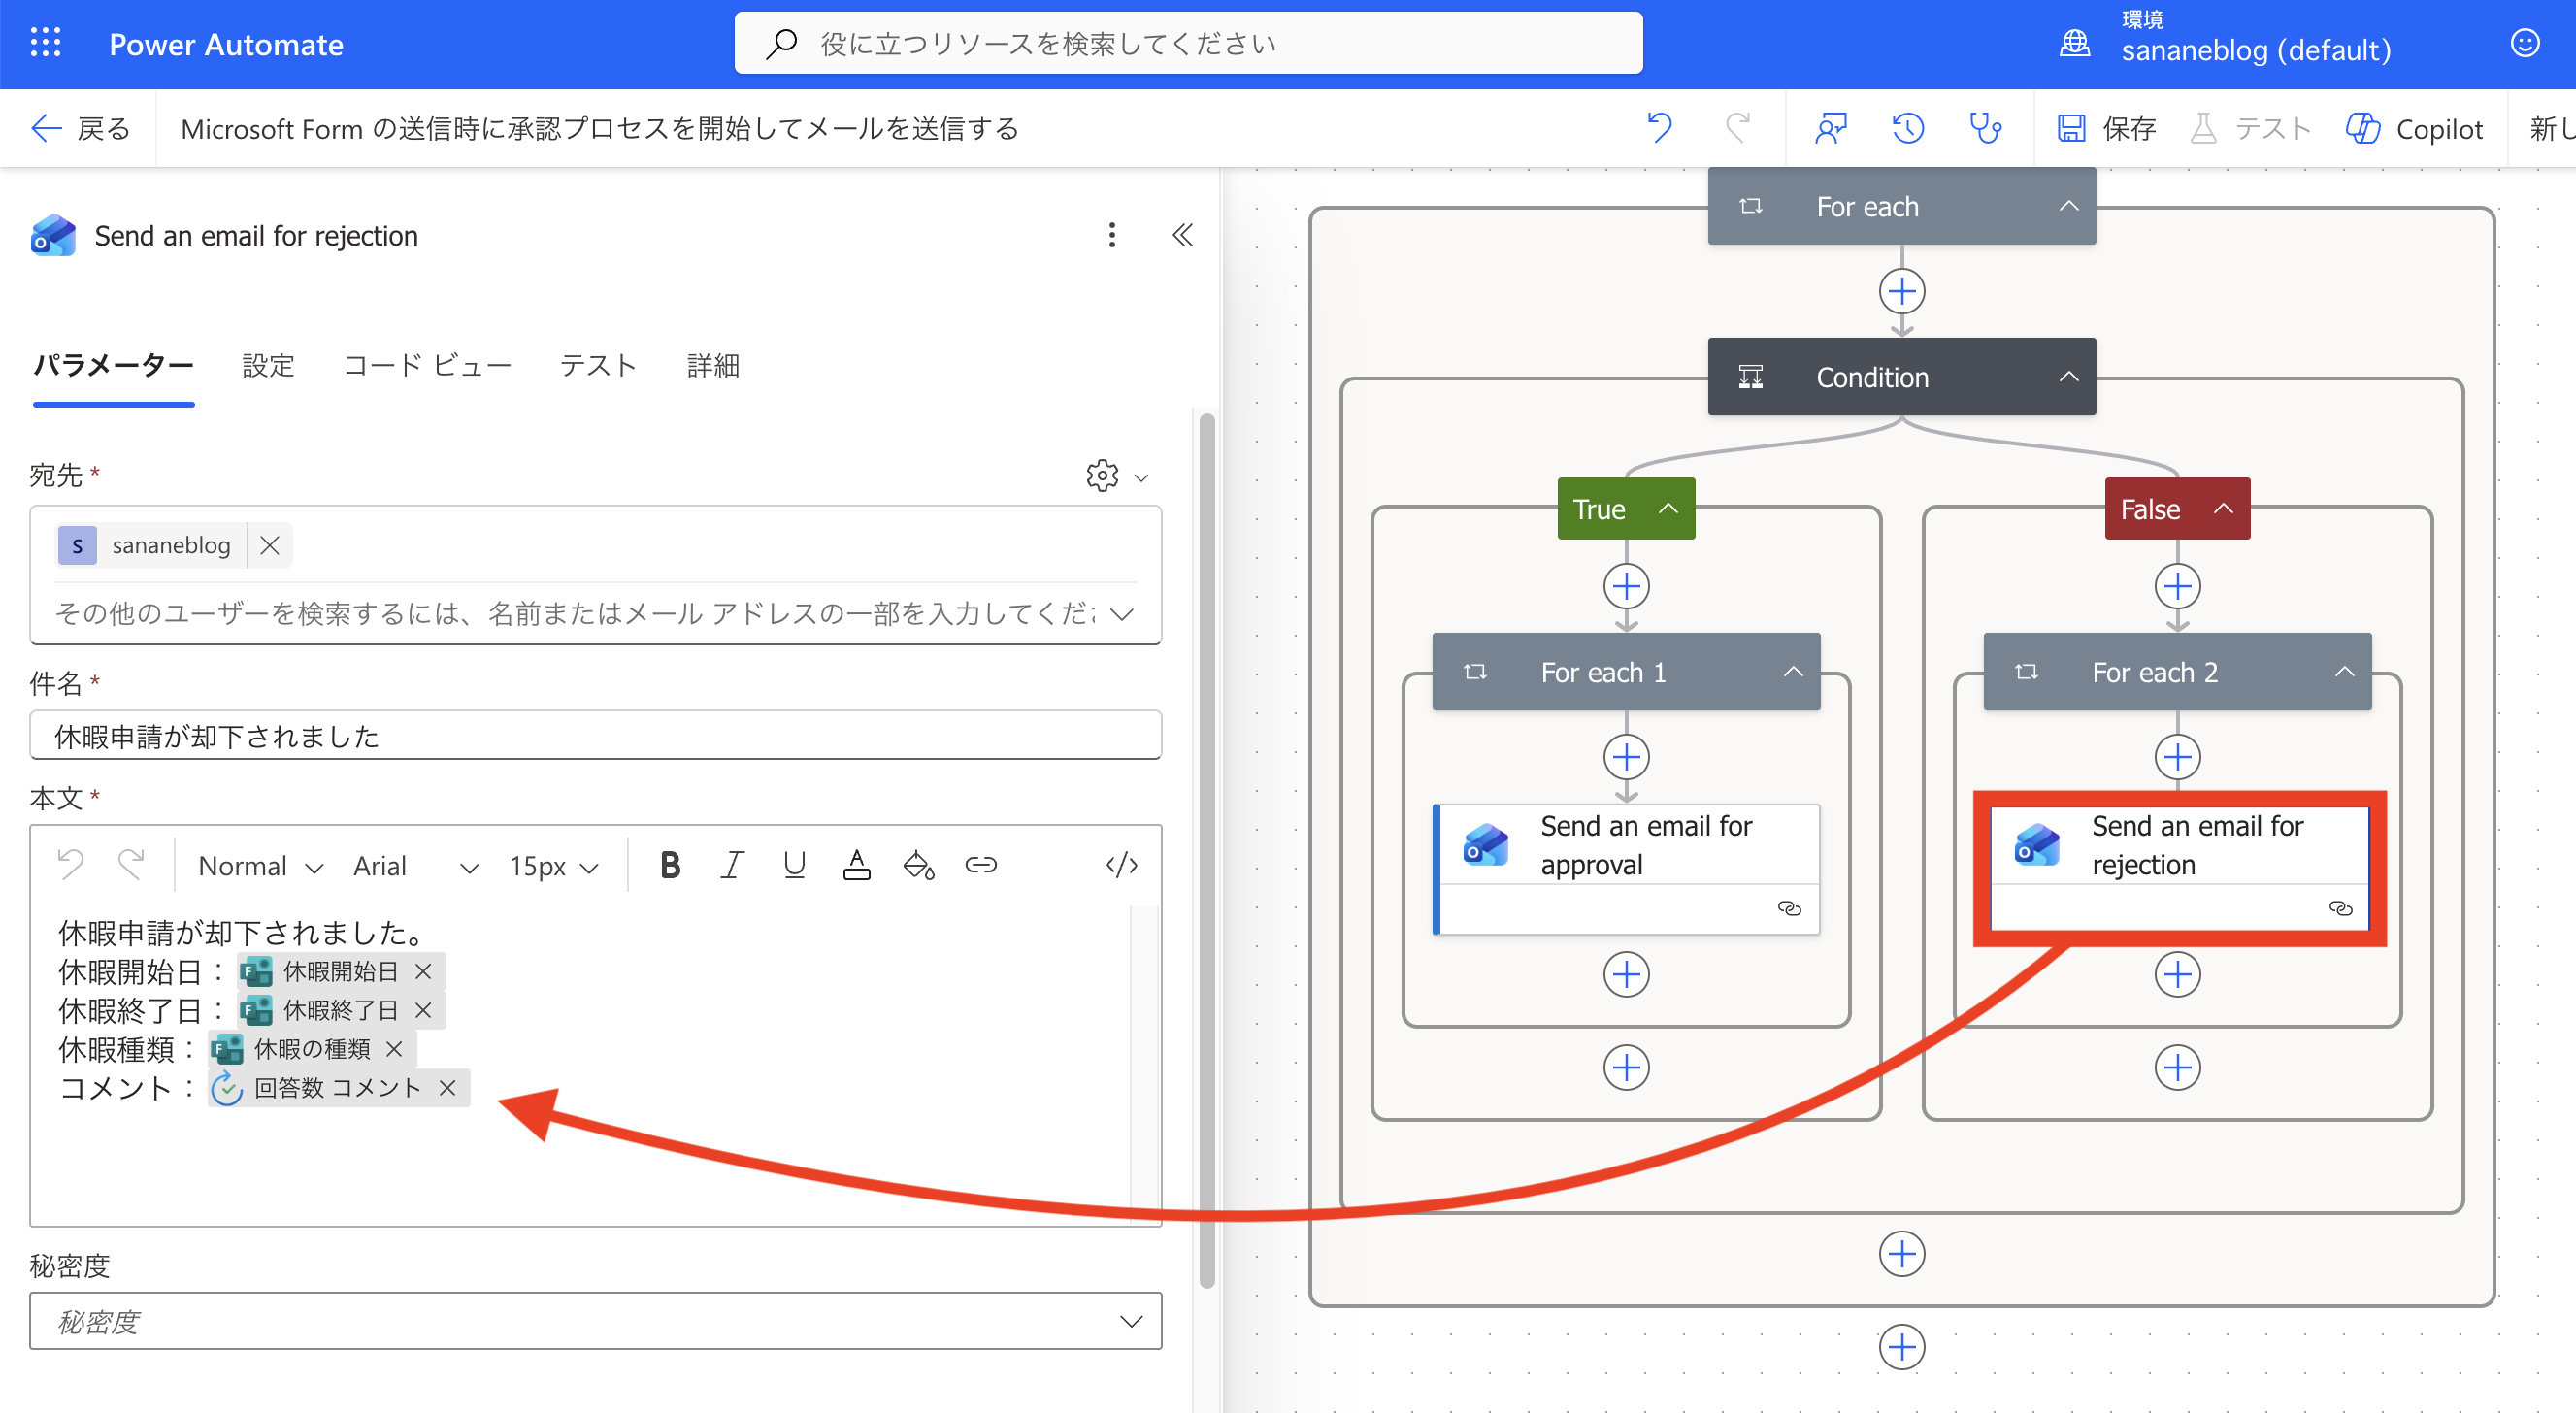The image size is (2576, 1413).
Task: Remove the 休暇終了日 dynamic token
Action: 423,1010
